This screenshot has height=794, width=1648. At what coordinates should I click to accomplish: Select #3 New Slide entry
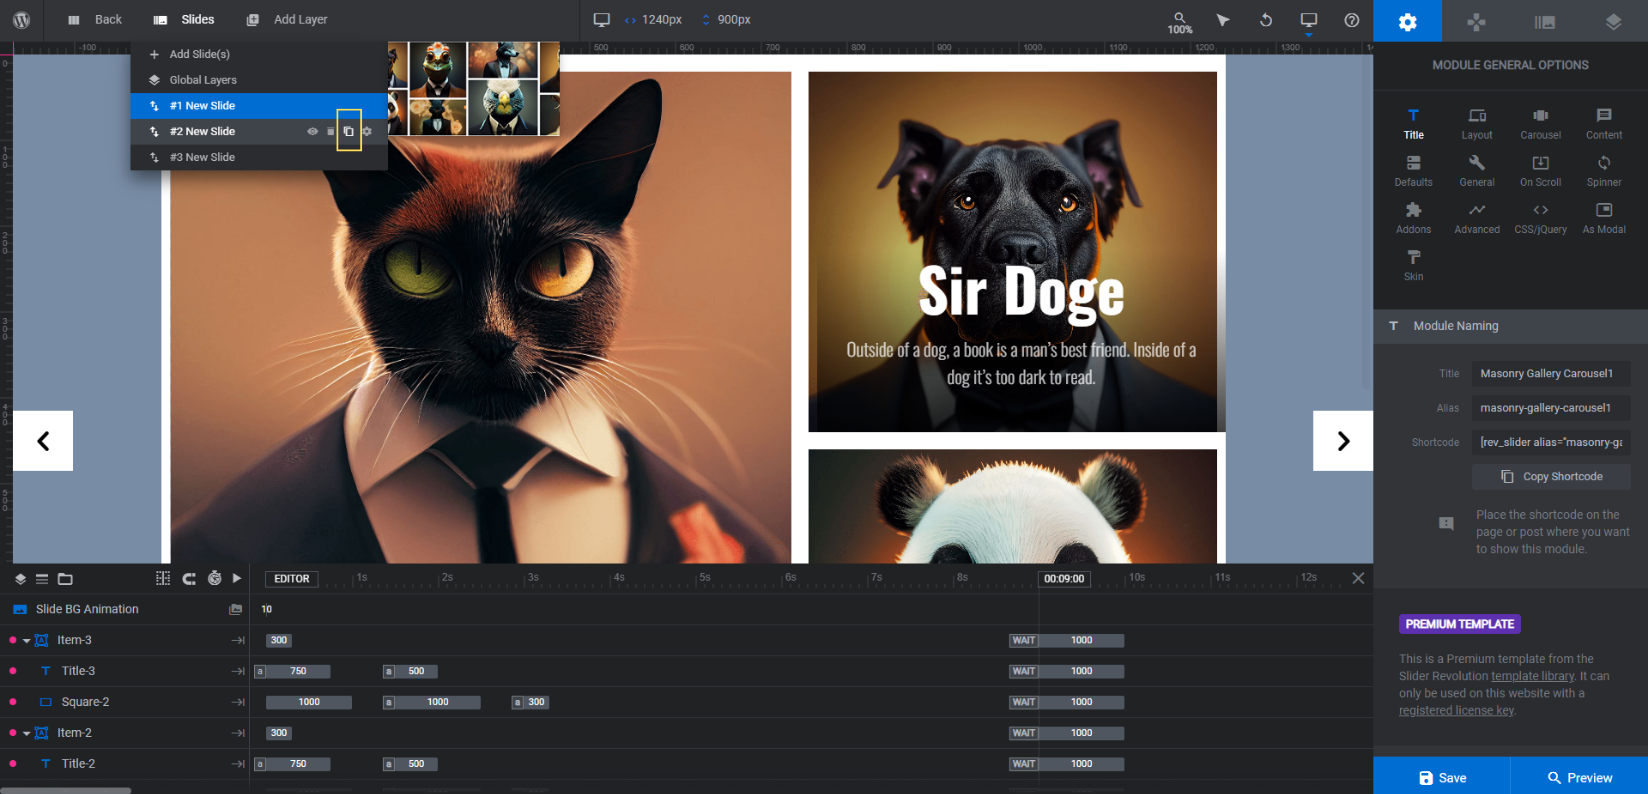pyautogui.click(x=259, y=157)
